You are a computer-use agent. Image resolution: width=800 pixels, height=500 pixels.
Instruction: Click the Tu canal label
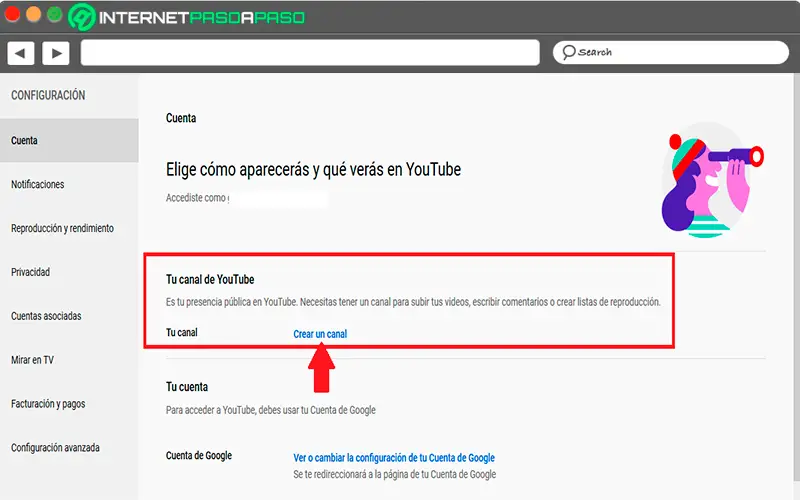pos(182,332)
